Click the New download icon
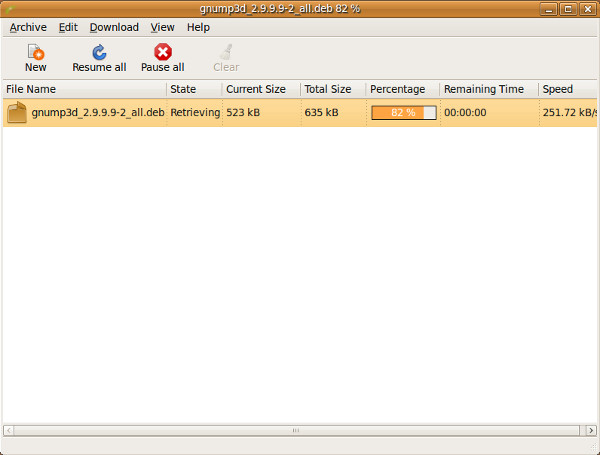This screenshot has height=455, width=600. [x=36, y=52]
